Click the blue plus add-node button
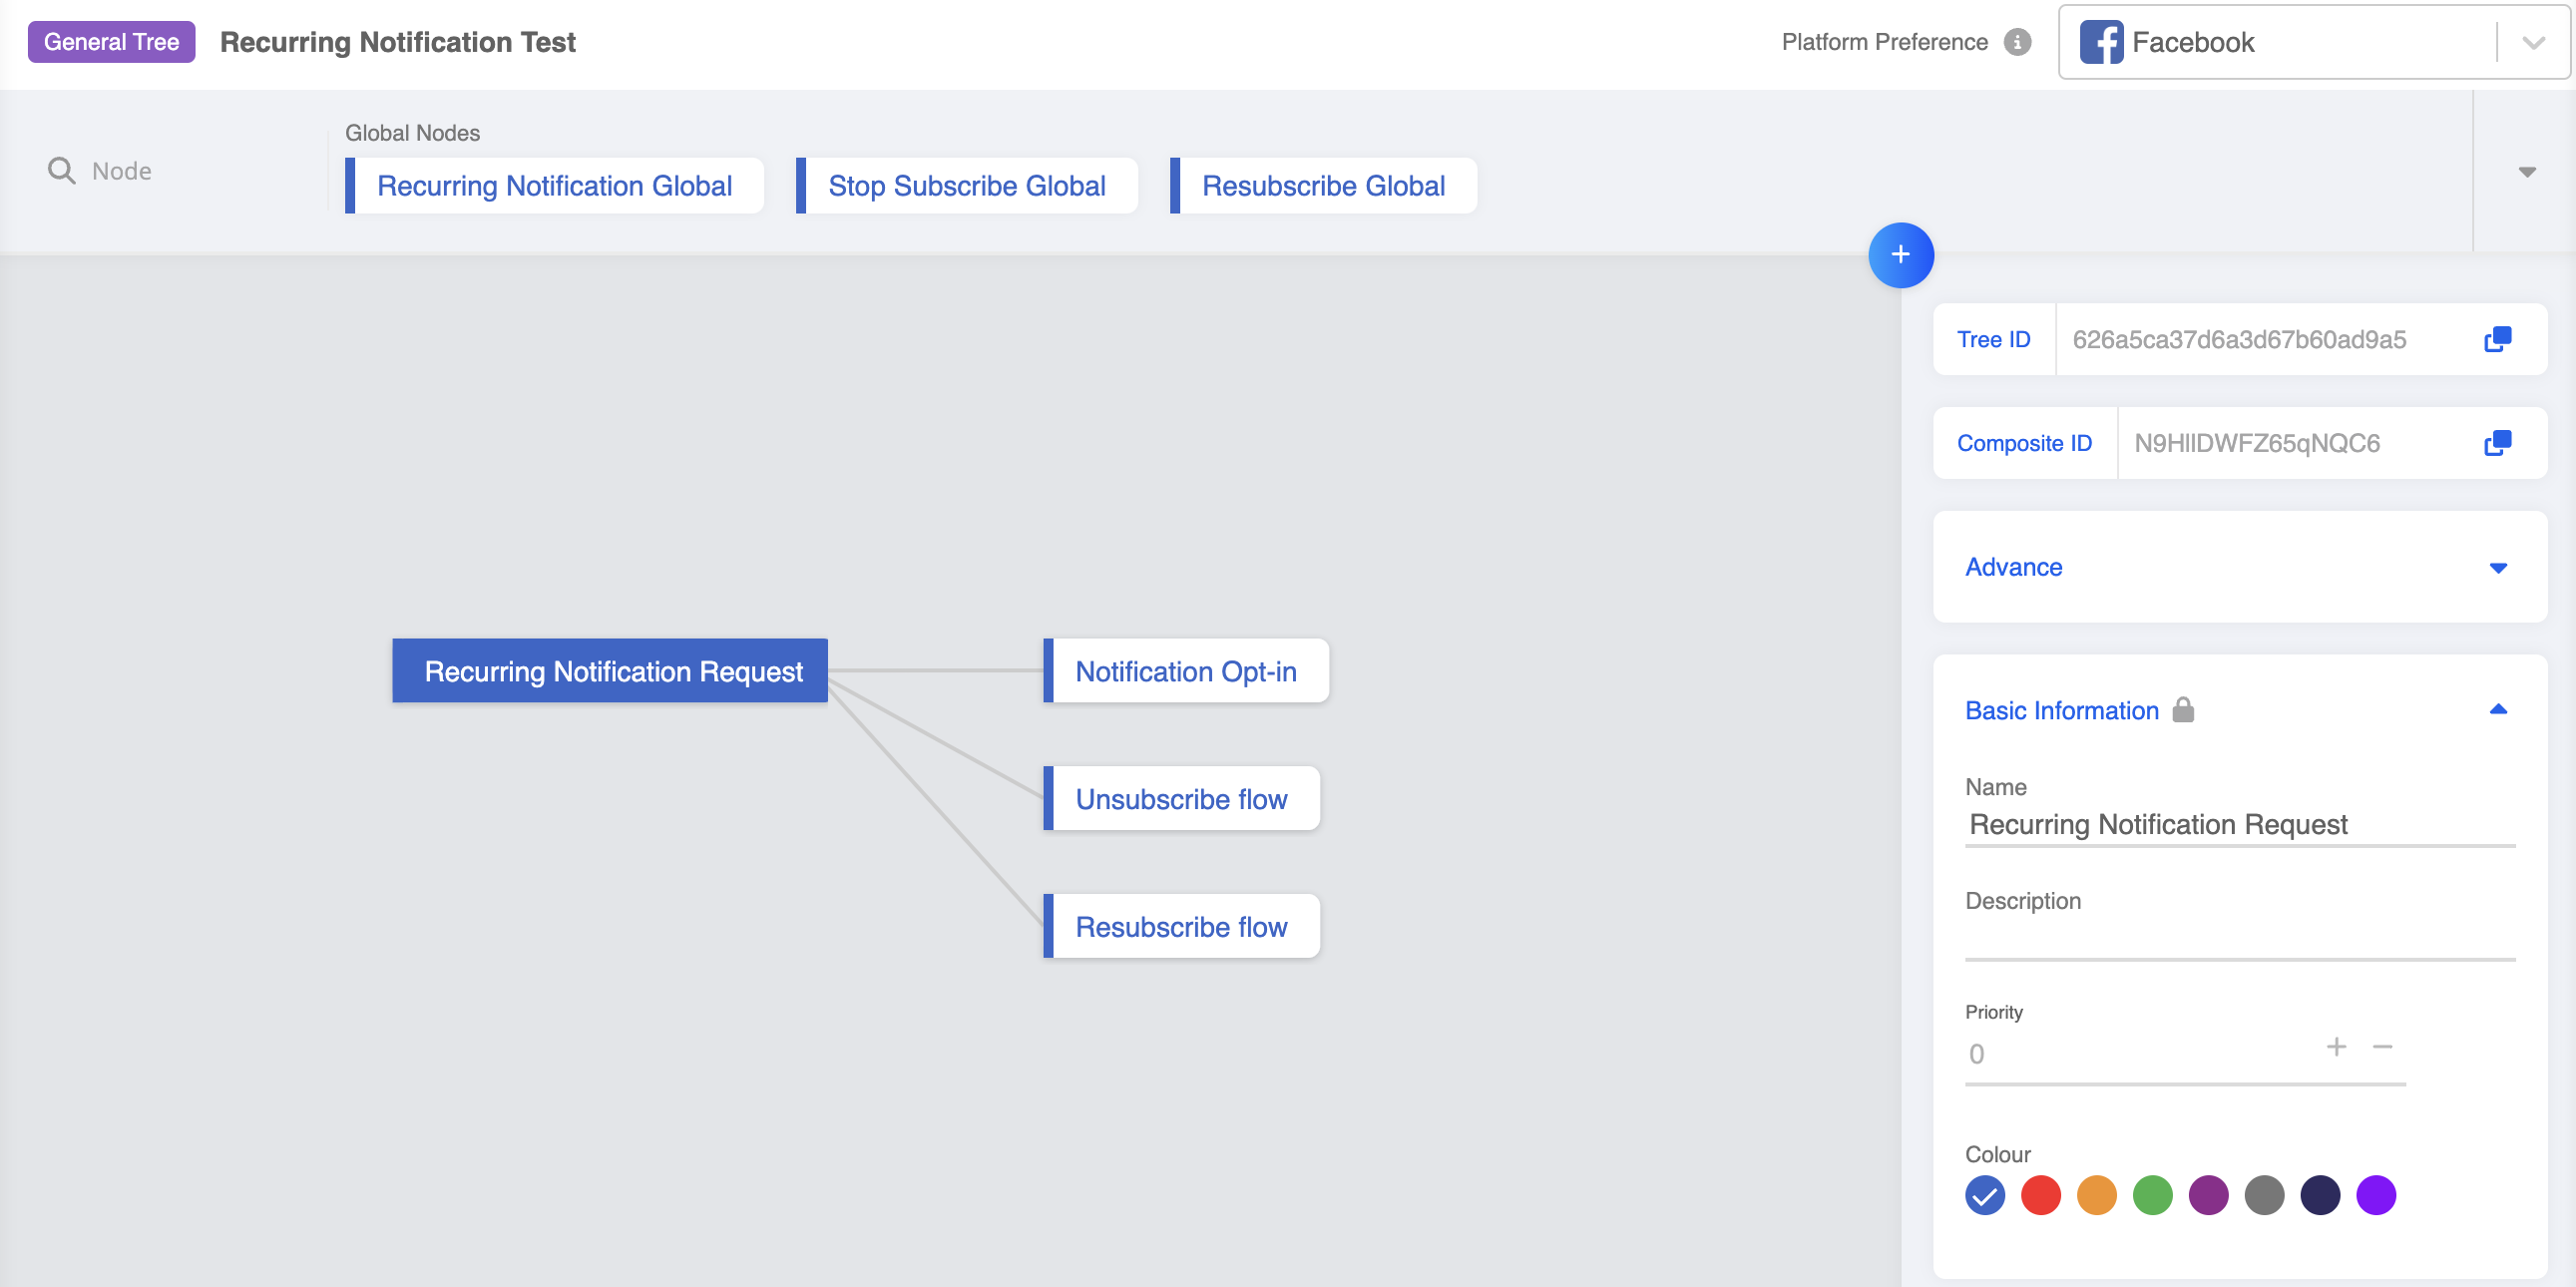The height and width of the screenshot is (1287, 2576). 1900,255
